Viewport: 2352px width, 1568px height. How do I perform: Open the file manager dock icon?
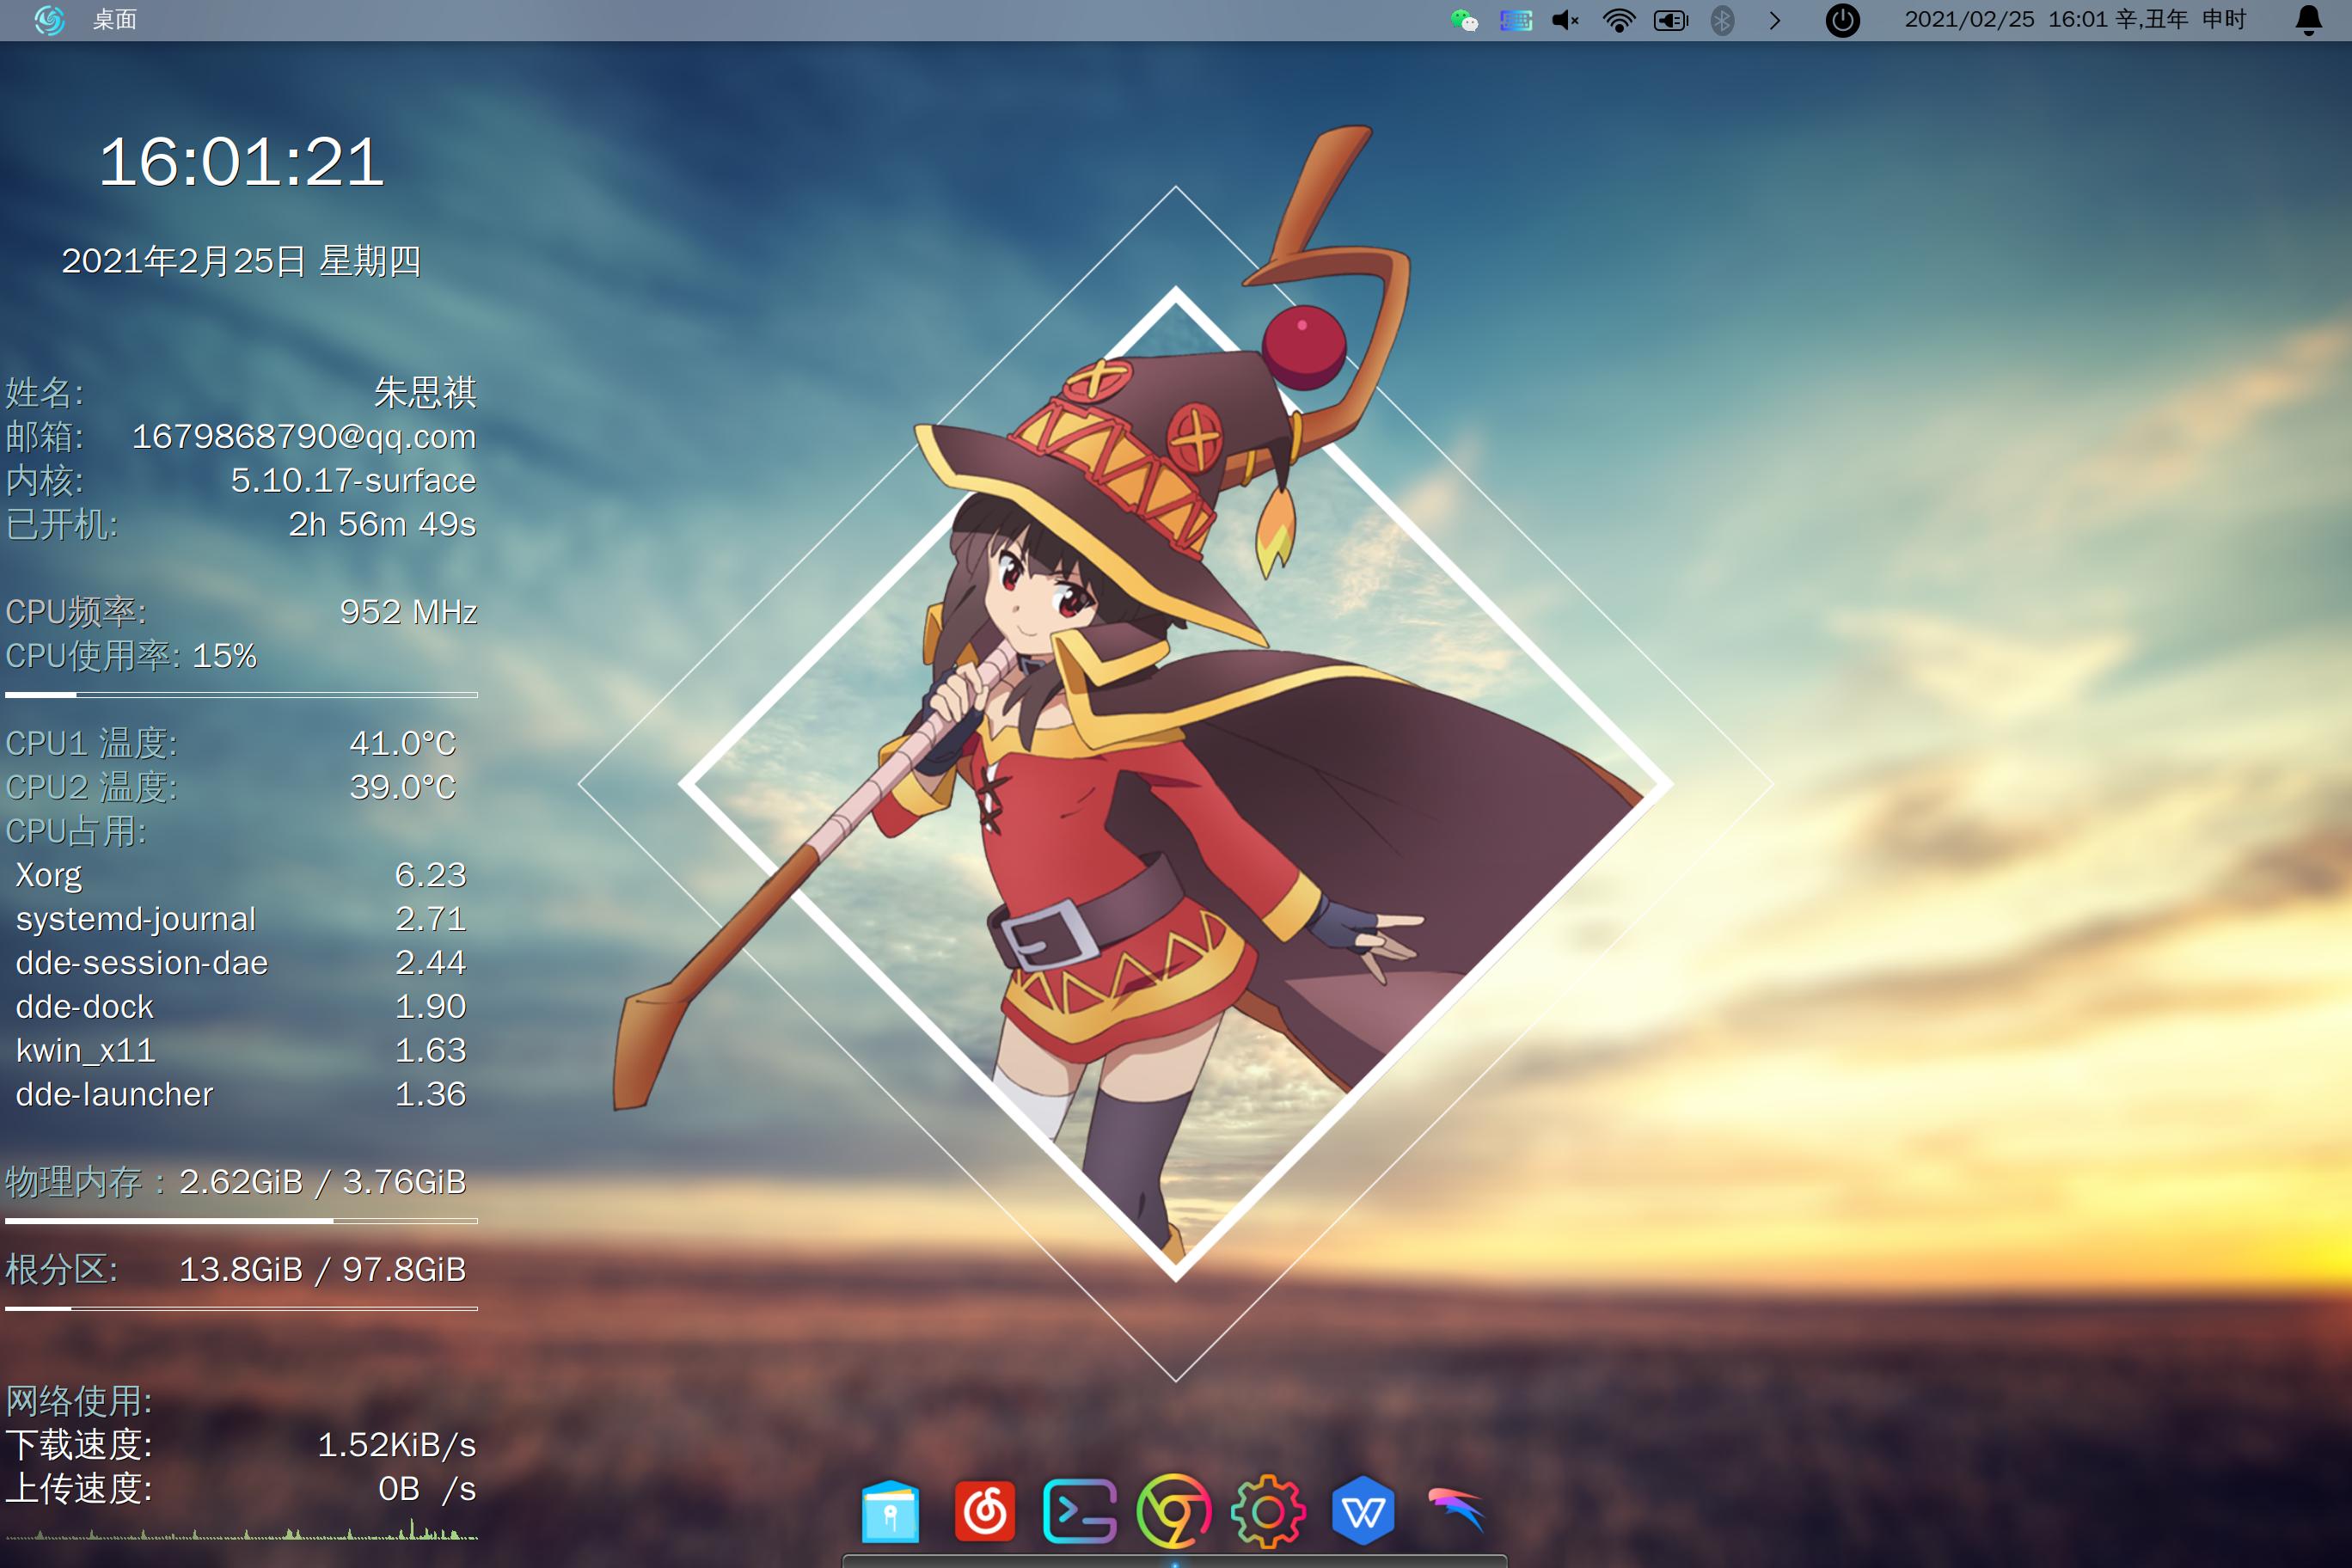click(889, 1511)
